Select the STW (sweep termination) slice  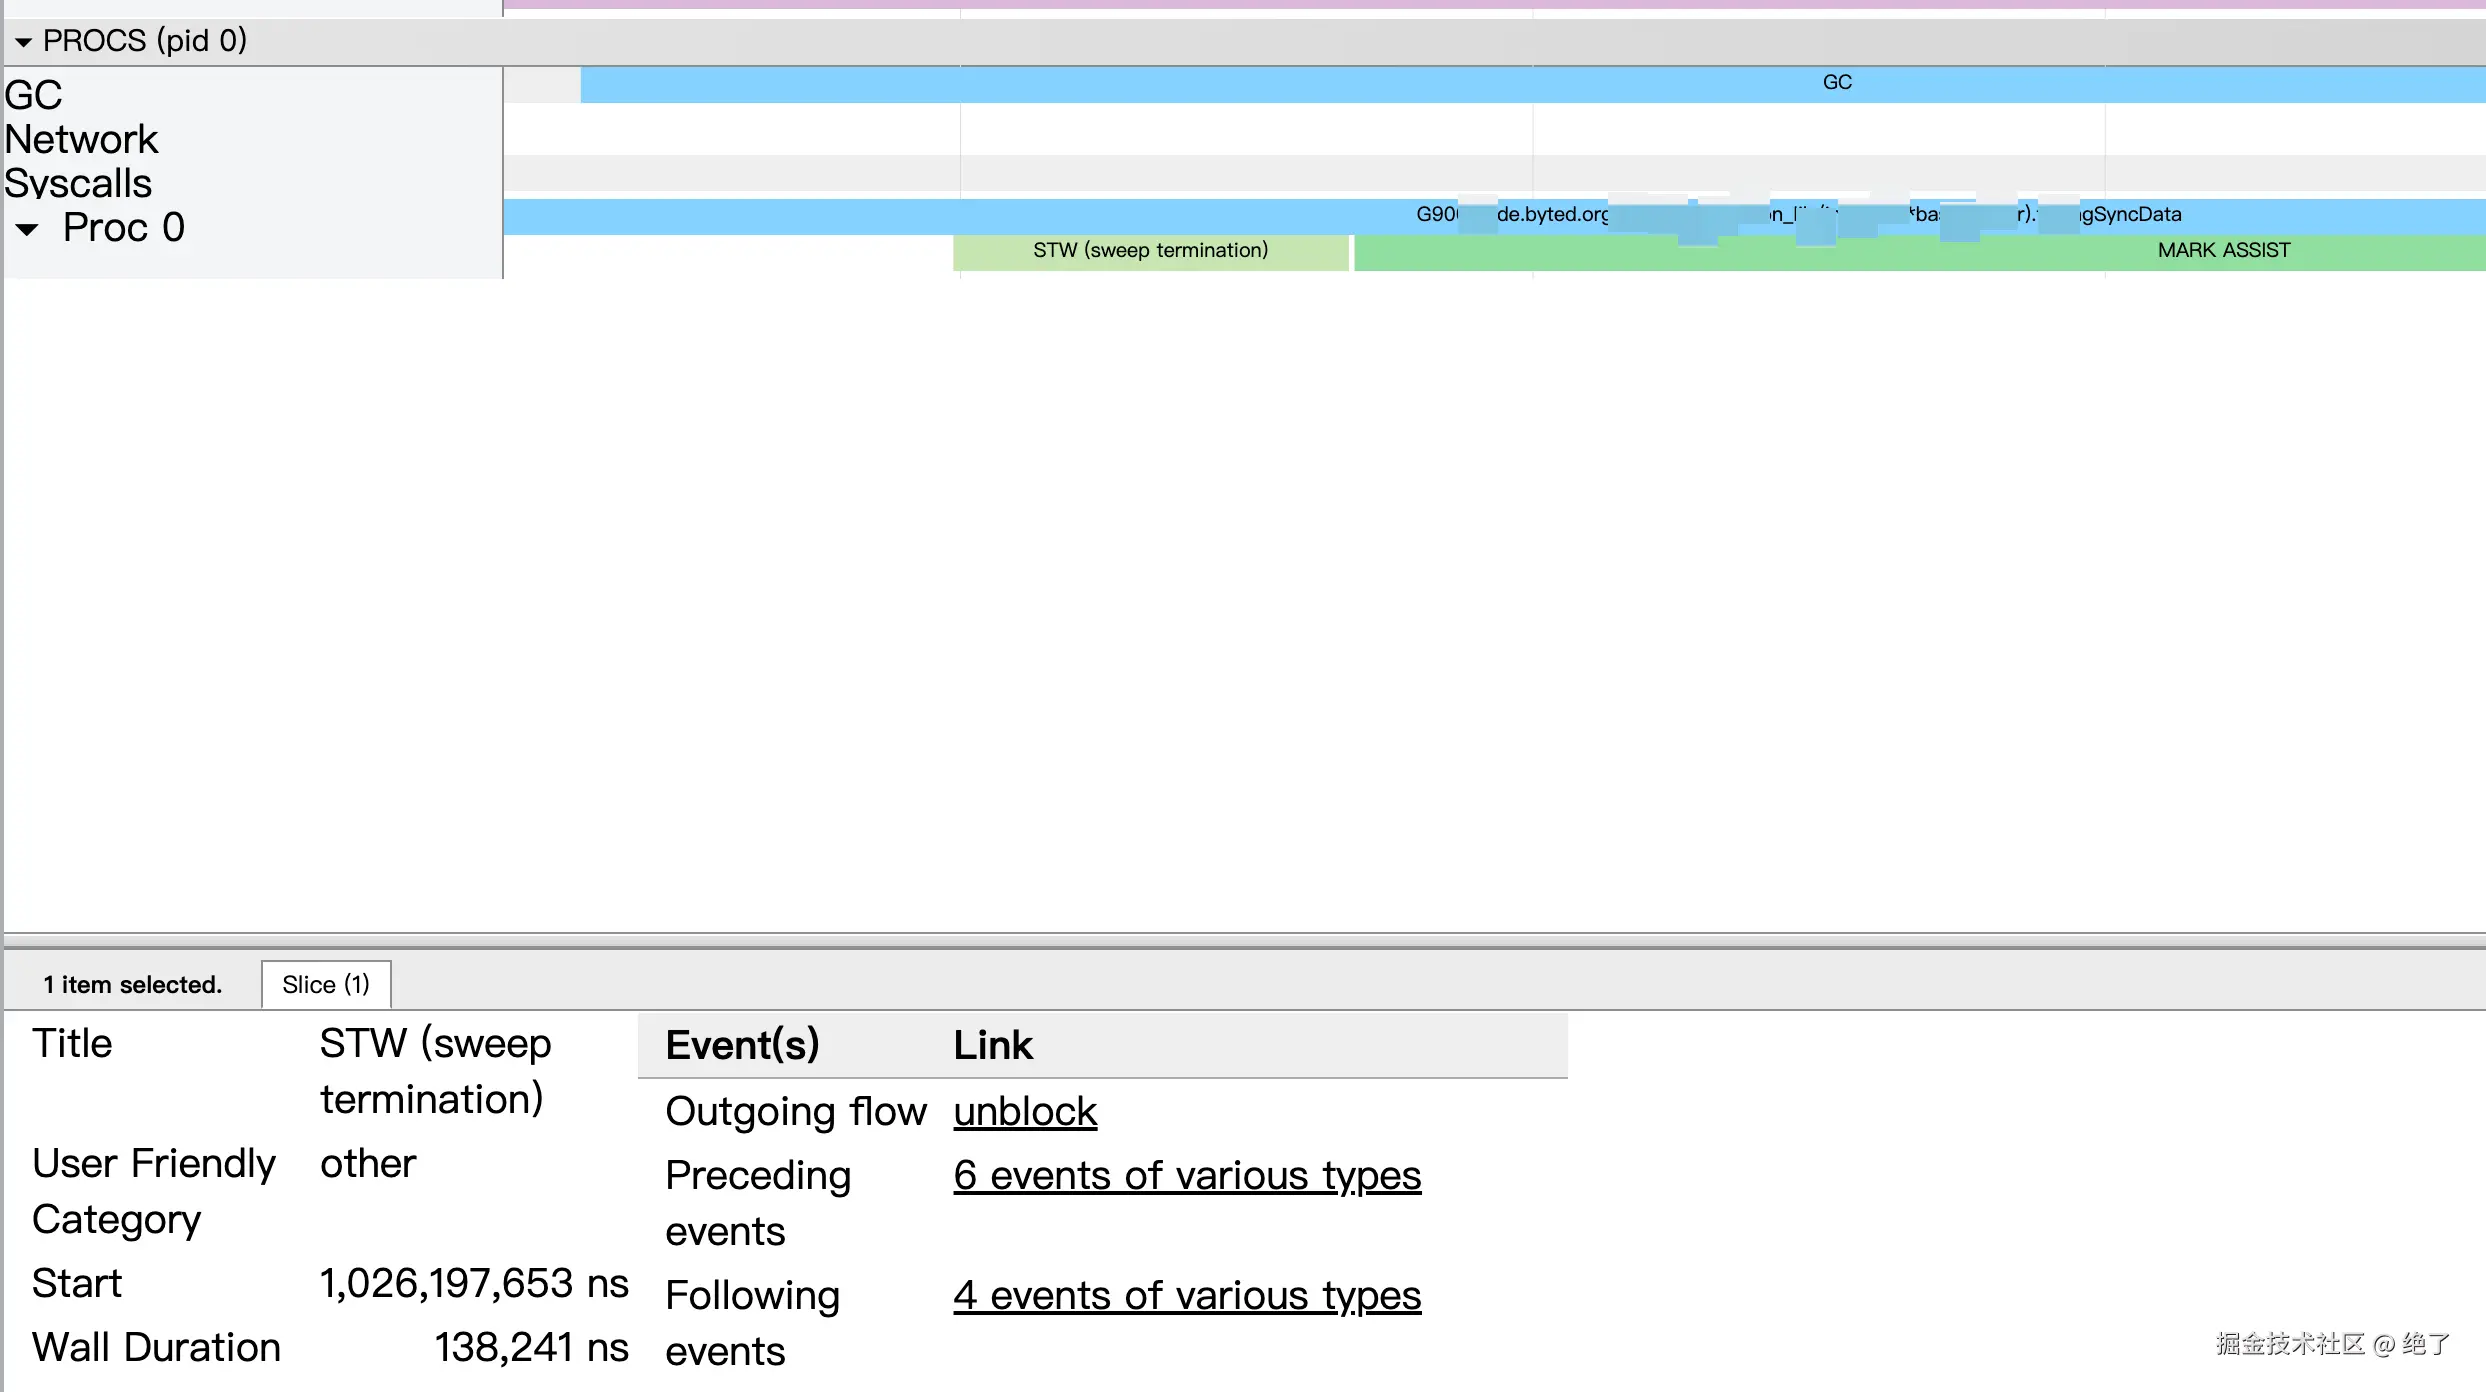click(x=1150, y=251)
